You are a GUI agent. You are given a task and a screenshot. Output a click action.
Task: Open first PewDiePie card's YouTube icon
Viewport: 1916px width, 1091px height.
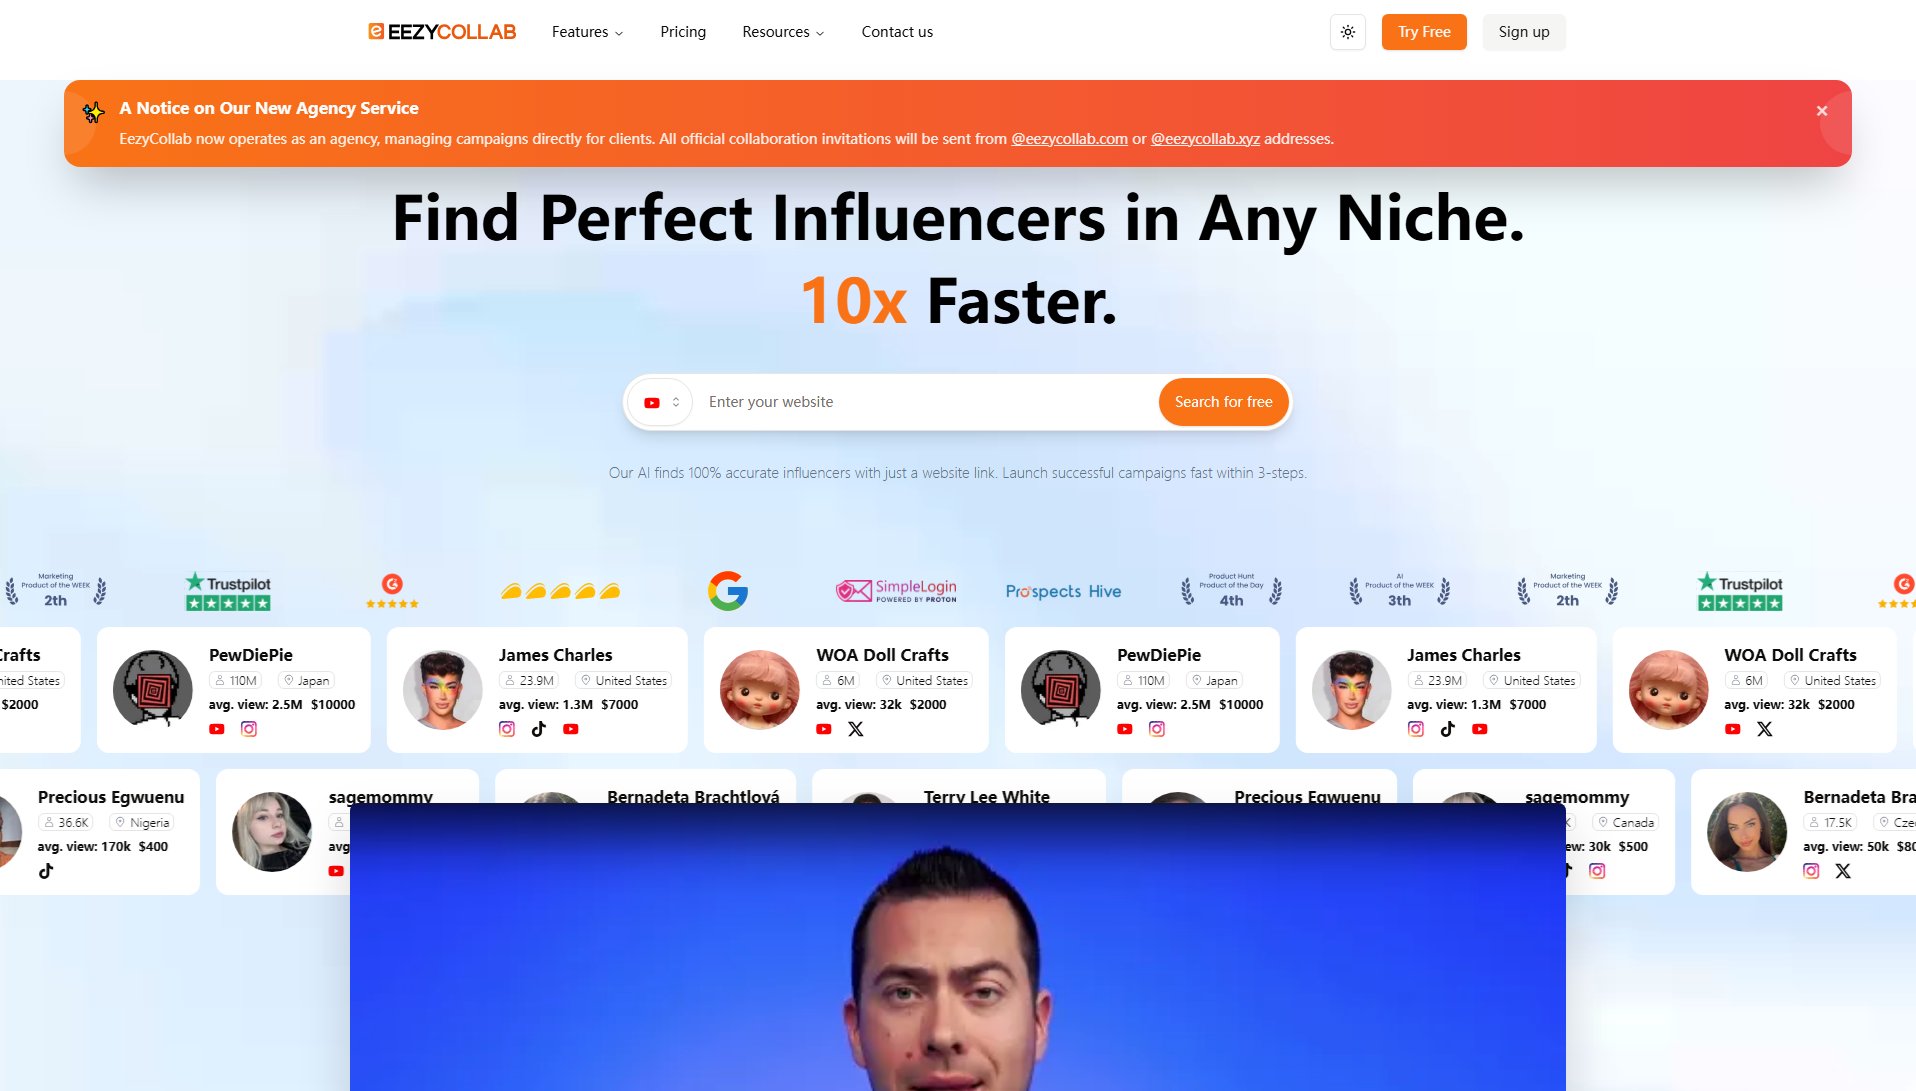coord(217,729)
